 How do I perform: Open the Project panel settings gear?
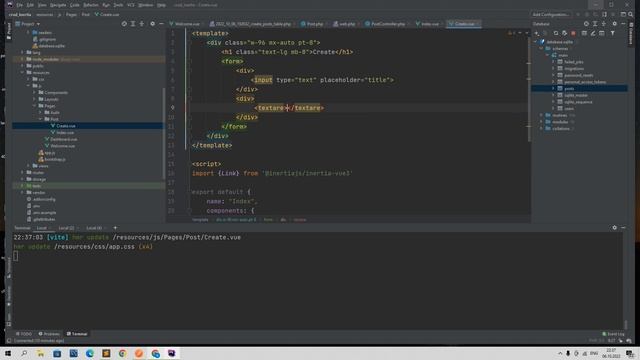point(152,24)
